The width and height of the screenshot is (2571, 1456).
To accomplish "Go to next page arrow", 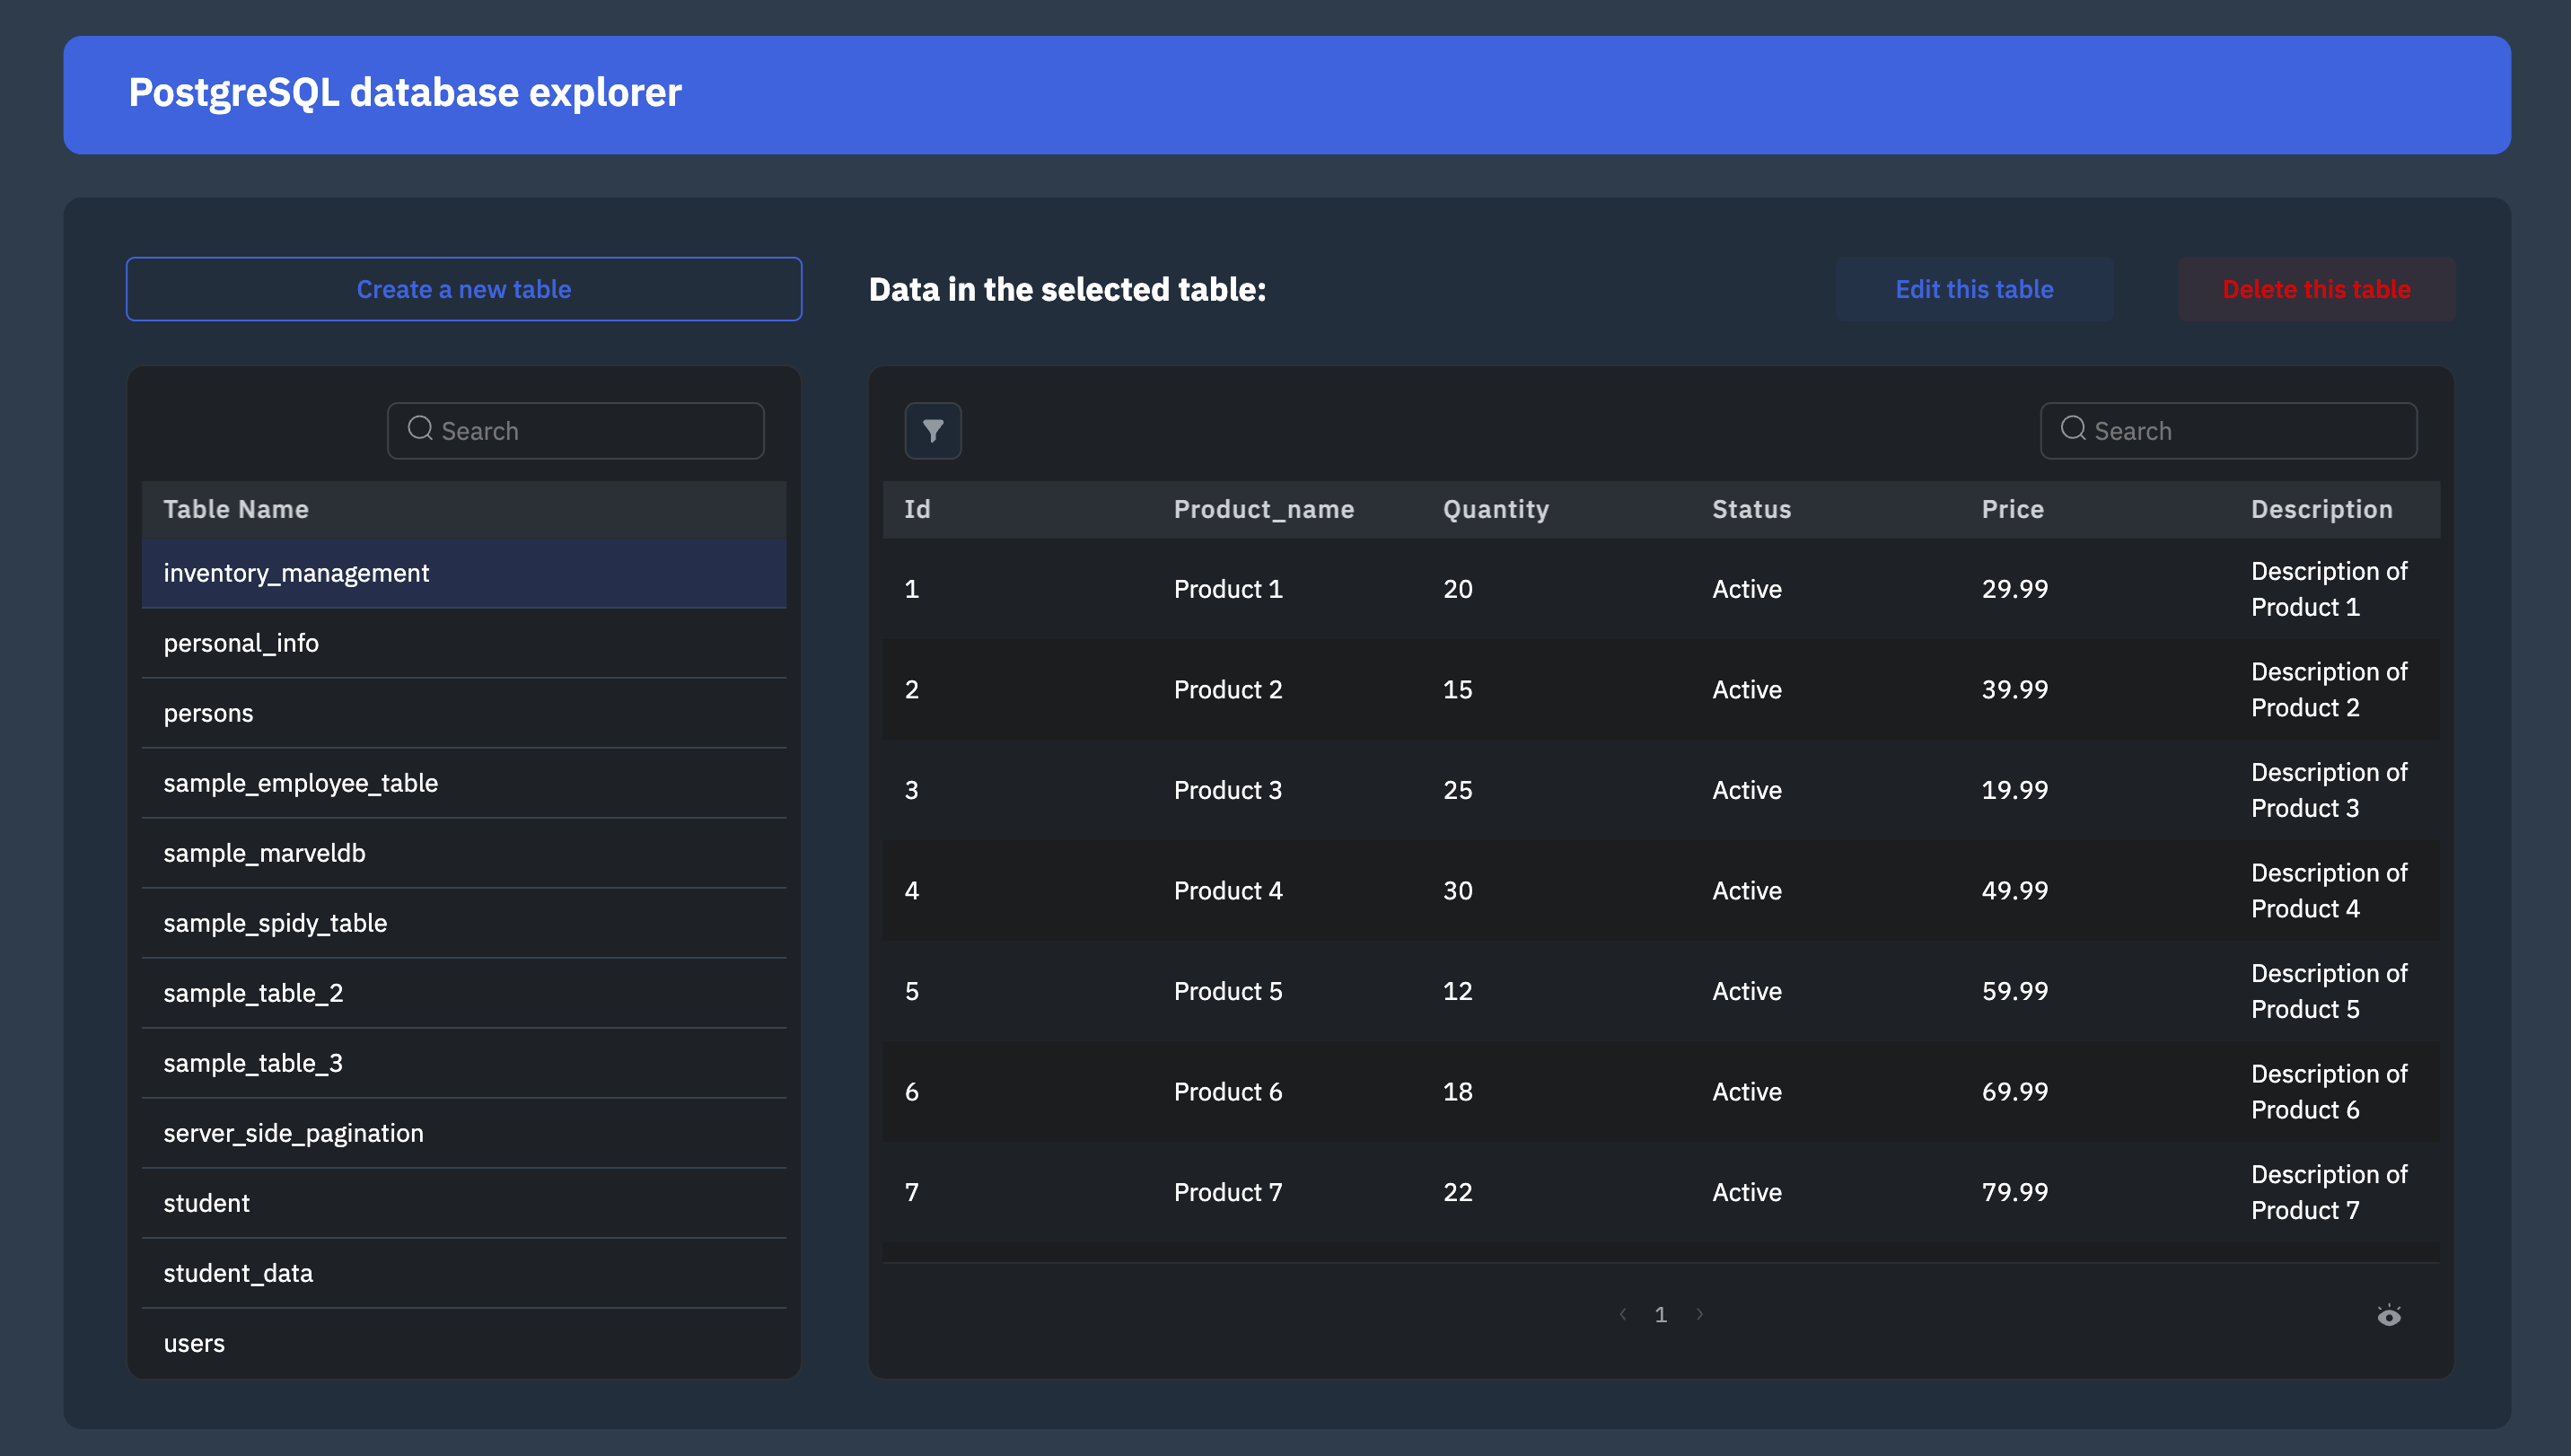I will (x=1699, y=1314).
